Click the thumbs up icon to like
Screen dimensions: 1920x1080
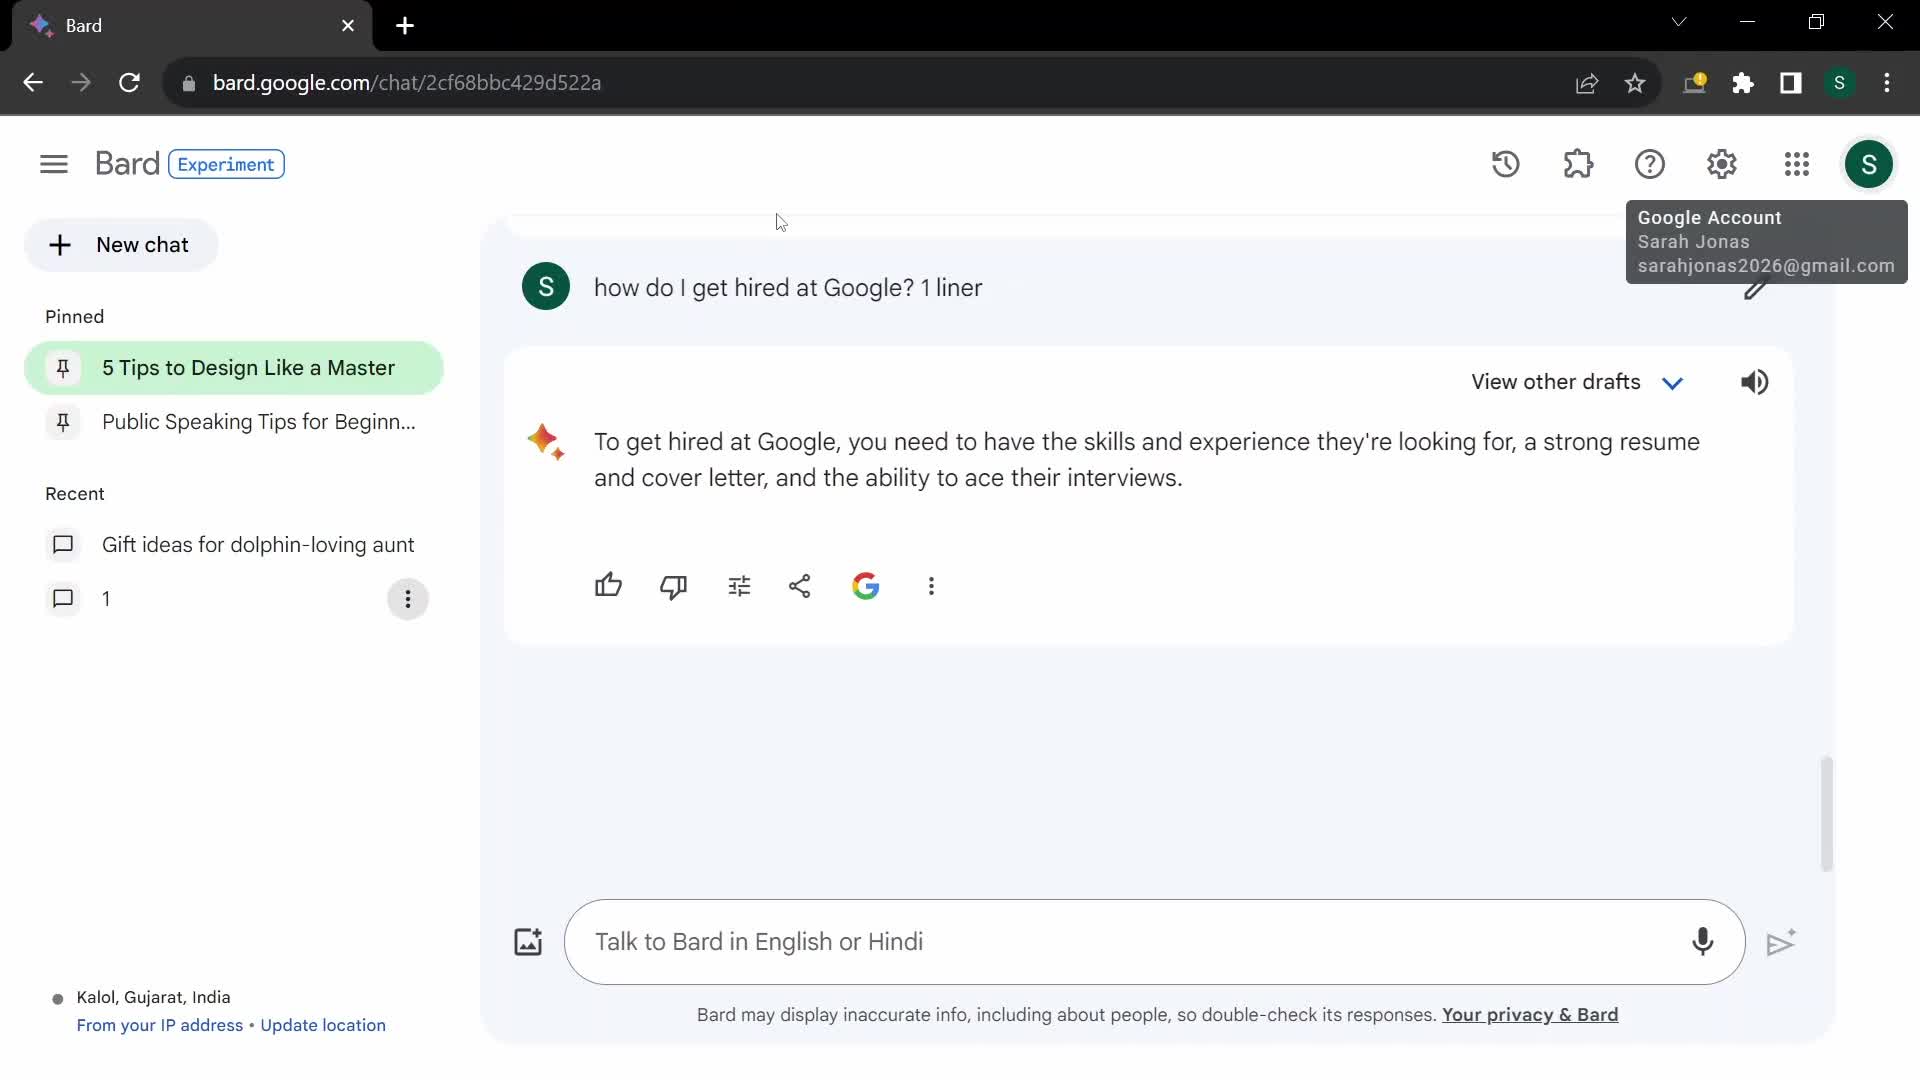click(x=608, y=585)
